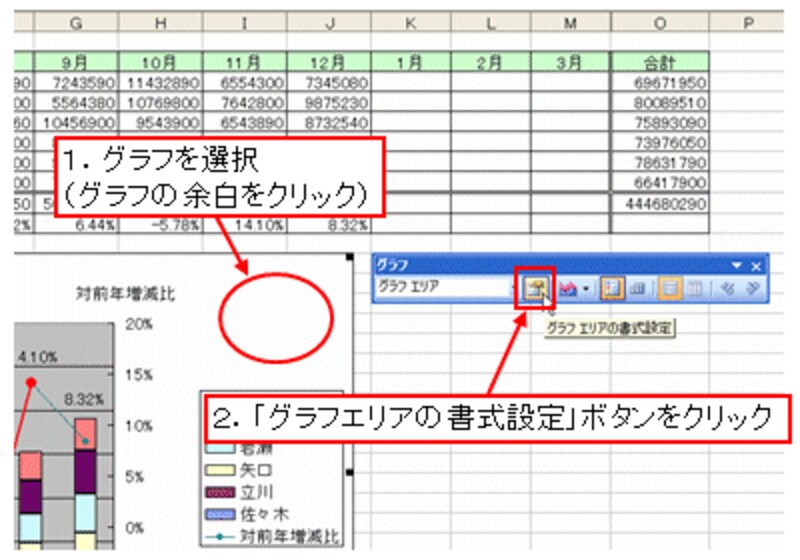Select column O header
This screenshot has height=560, width=800.
(x=660, y=23)
